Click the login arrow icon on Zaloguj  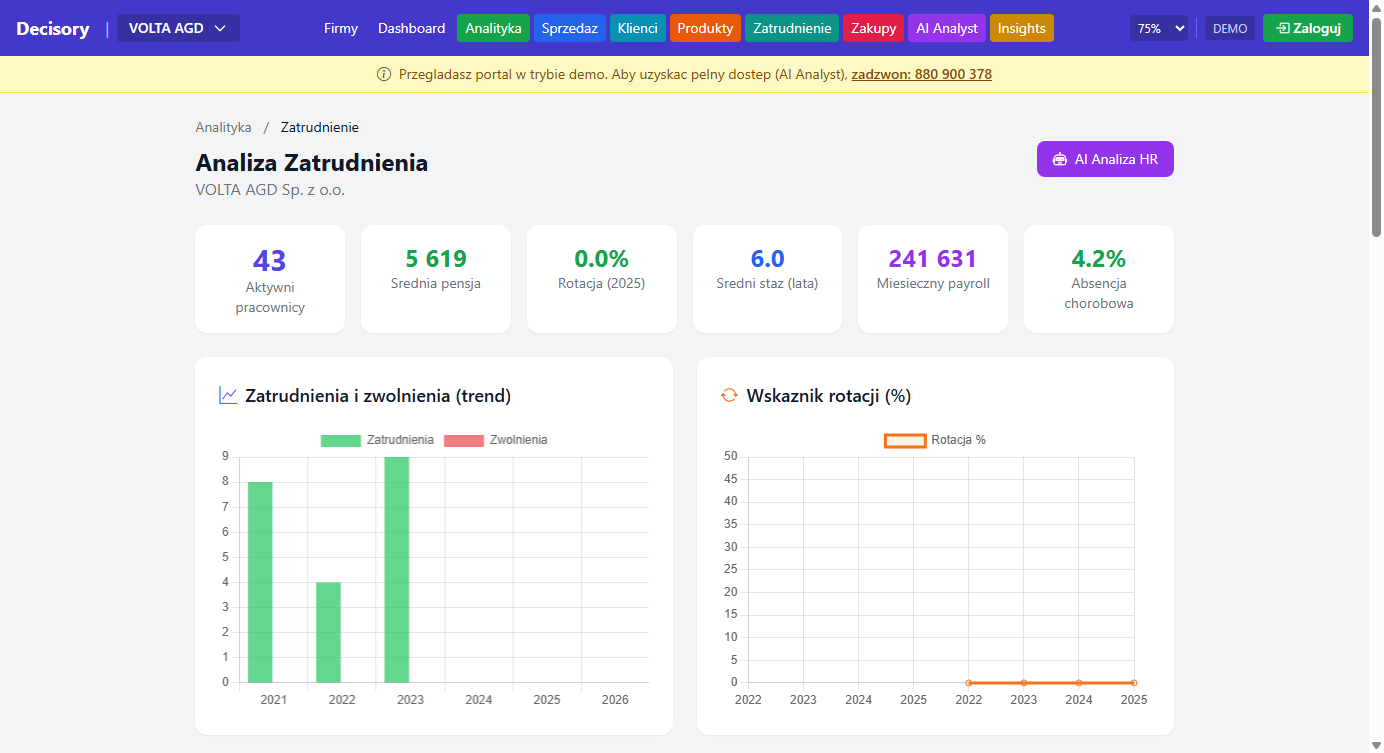pos(1282,28)
